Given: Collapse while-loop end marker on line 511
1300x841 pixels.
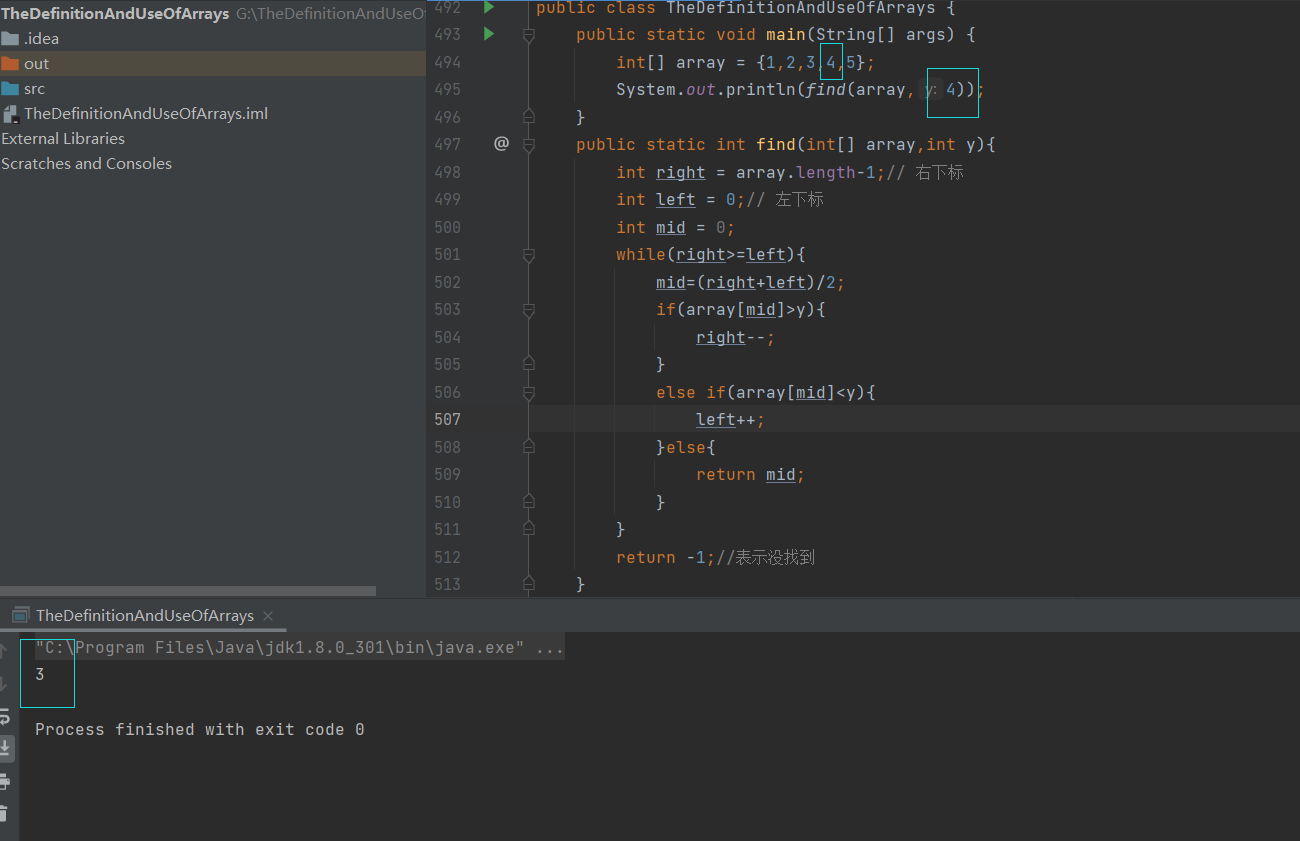Looking at the screenshot, I should (529, 529).
